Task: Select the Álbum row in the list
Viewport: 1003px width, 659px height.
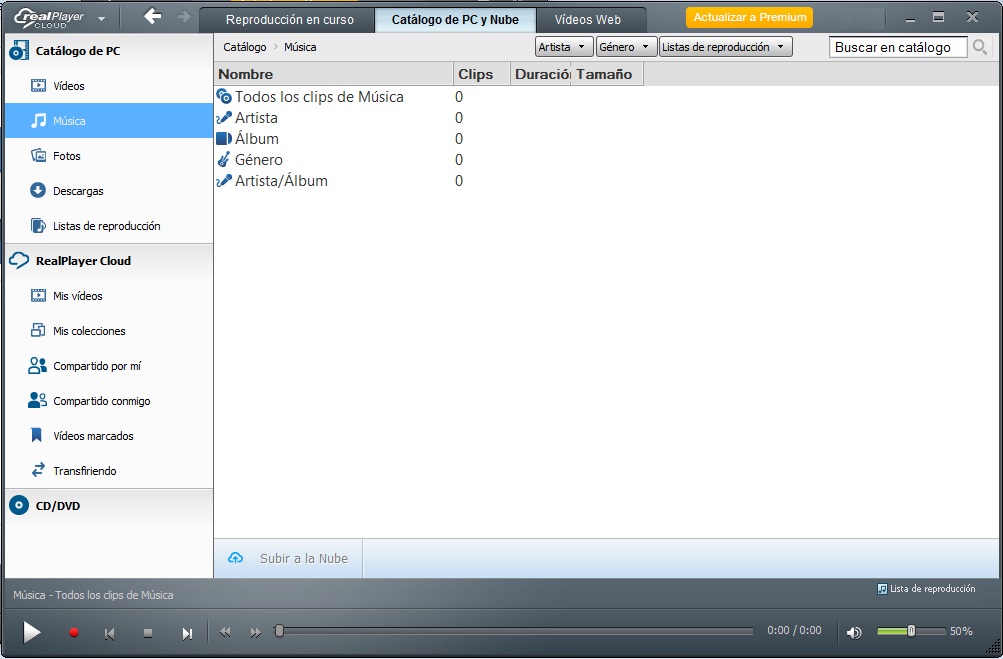Action: coord(429,139)
